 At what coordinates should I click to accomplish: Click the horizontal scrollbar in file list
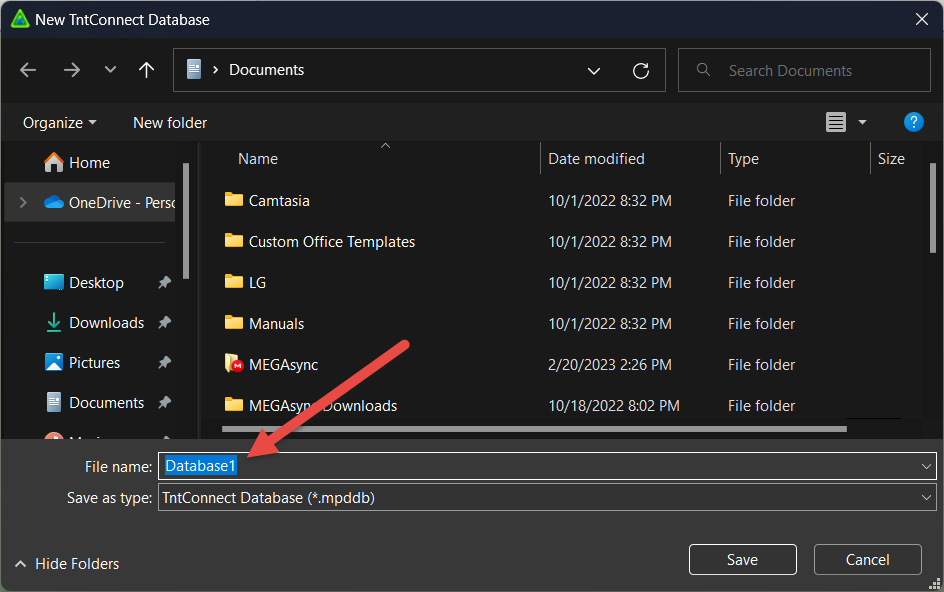[534, 429]
